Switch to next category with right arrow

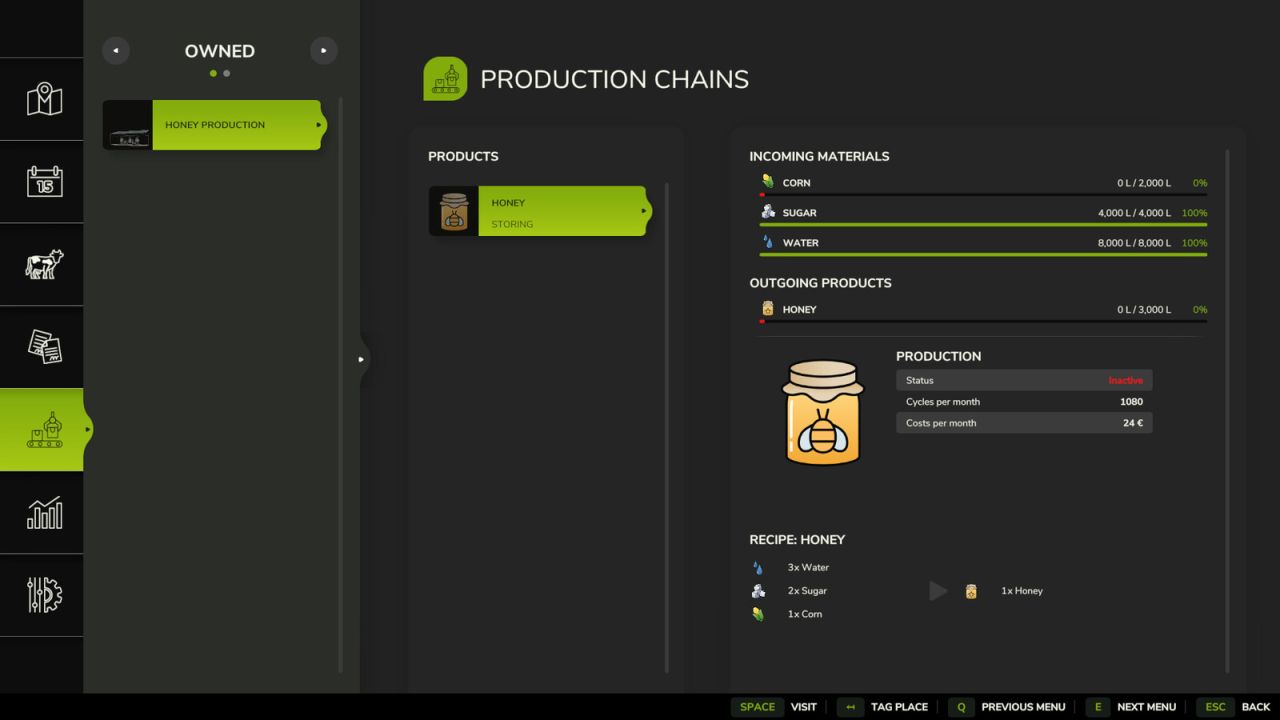pyautogui.click(x=323, y=51)
